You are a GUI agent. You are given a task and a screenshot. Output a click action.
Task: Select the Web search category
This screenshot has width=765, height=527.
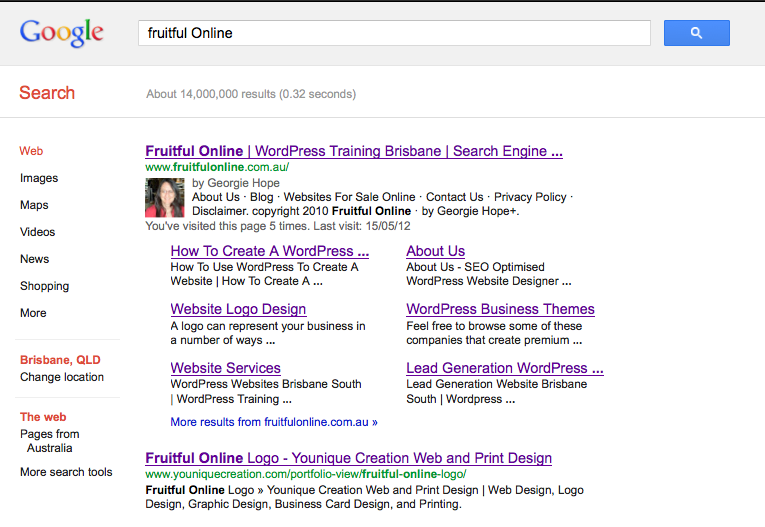click(x=31, y=151)
